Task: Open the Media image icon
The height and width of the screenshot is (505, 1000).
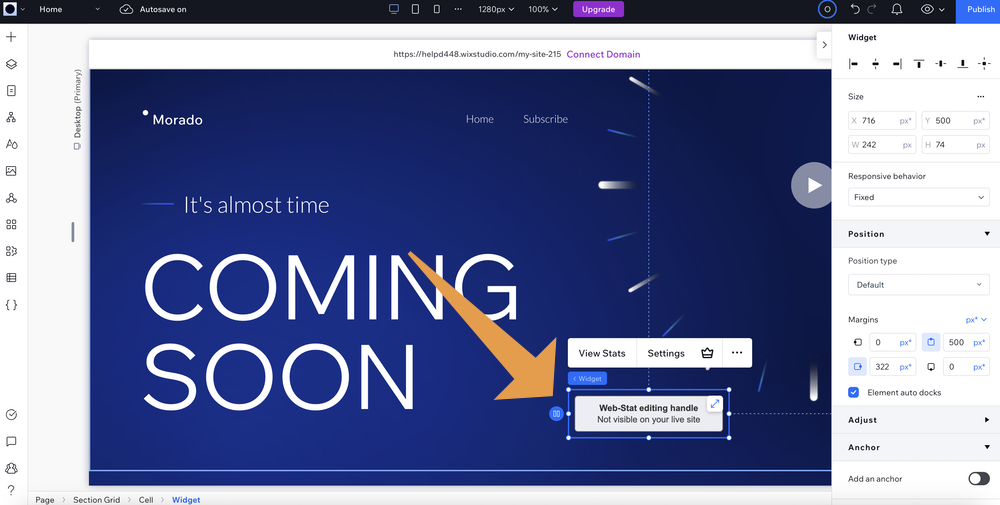Action: tap(11, 171)
